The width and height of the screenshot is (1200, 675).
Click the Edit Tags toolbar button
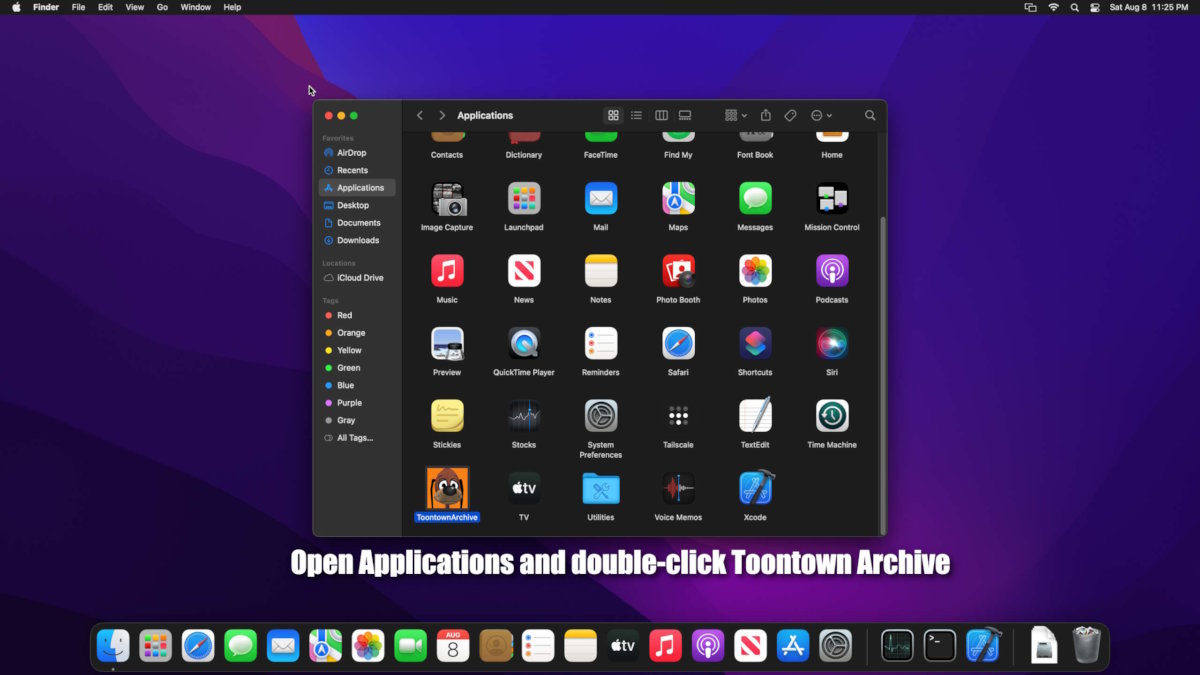coord(791,116)
